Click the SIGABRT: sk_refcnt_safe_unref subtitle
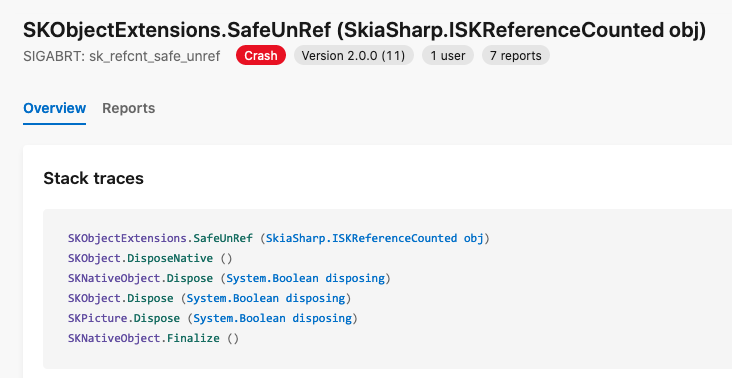The width and height of the screenshot is (732, 378). [121, 56]
